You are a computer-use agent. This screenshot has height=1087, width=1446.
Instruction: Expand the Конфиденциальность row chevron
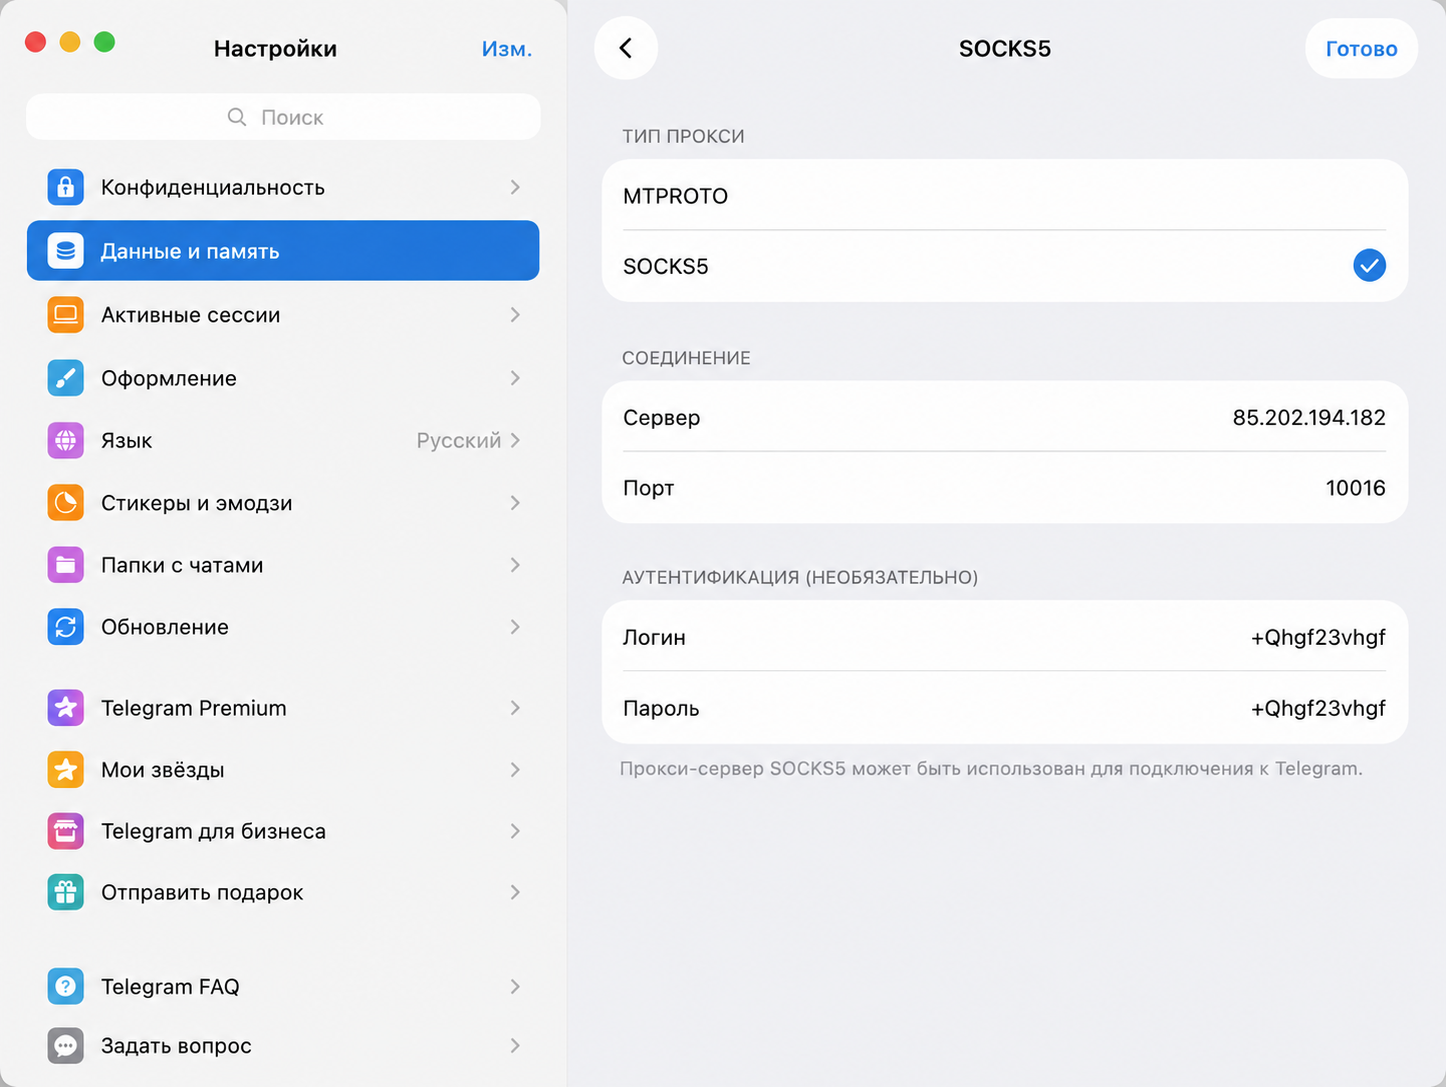click(x=515, y=187)
